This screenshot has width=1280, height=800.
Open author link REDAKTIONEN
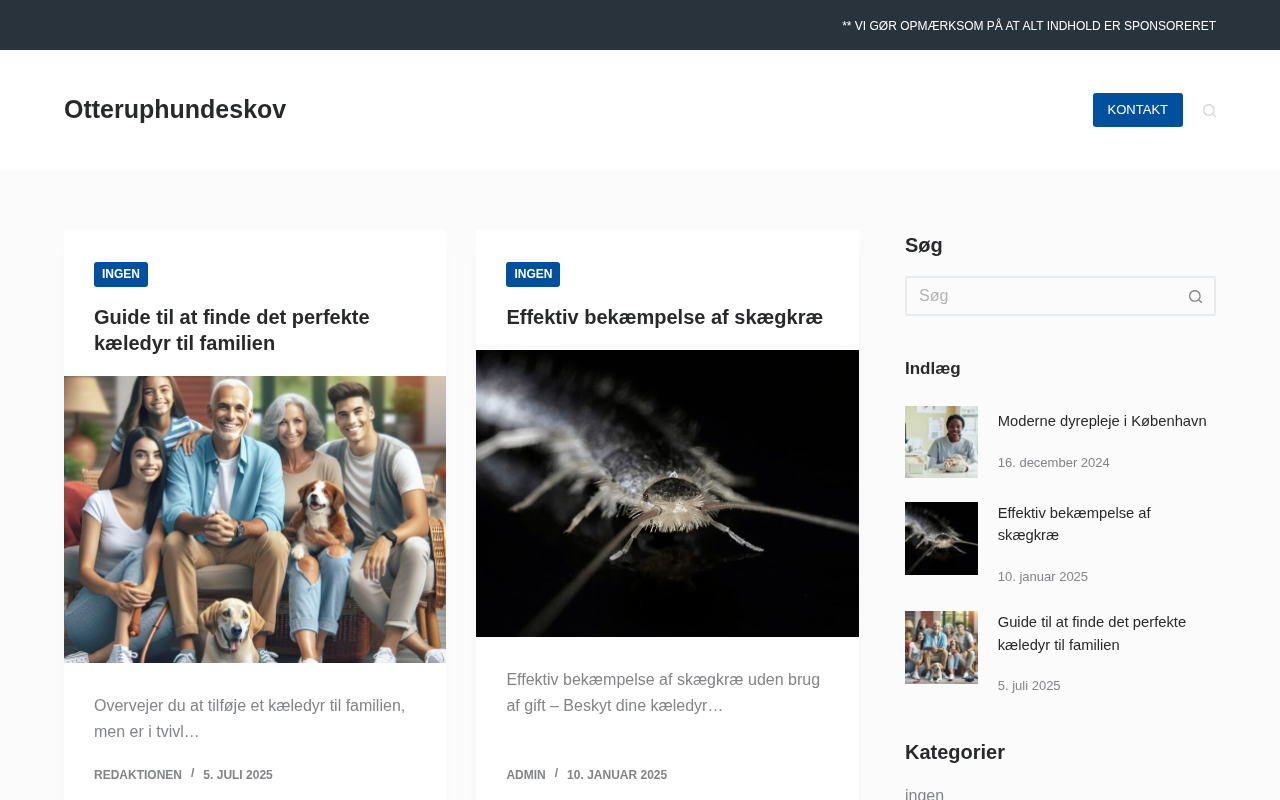[x=138, y=775]
